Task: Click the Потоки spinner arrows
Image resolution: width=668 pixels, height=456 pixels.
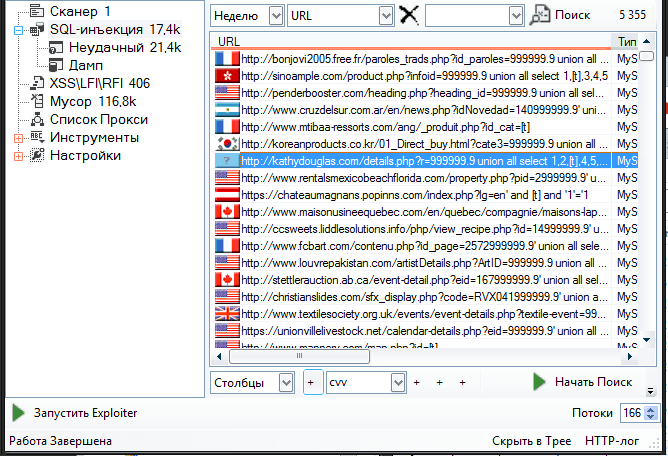Action: [x=651, y=413]
